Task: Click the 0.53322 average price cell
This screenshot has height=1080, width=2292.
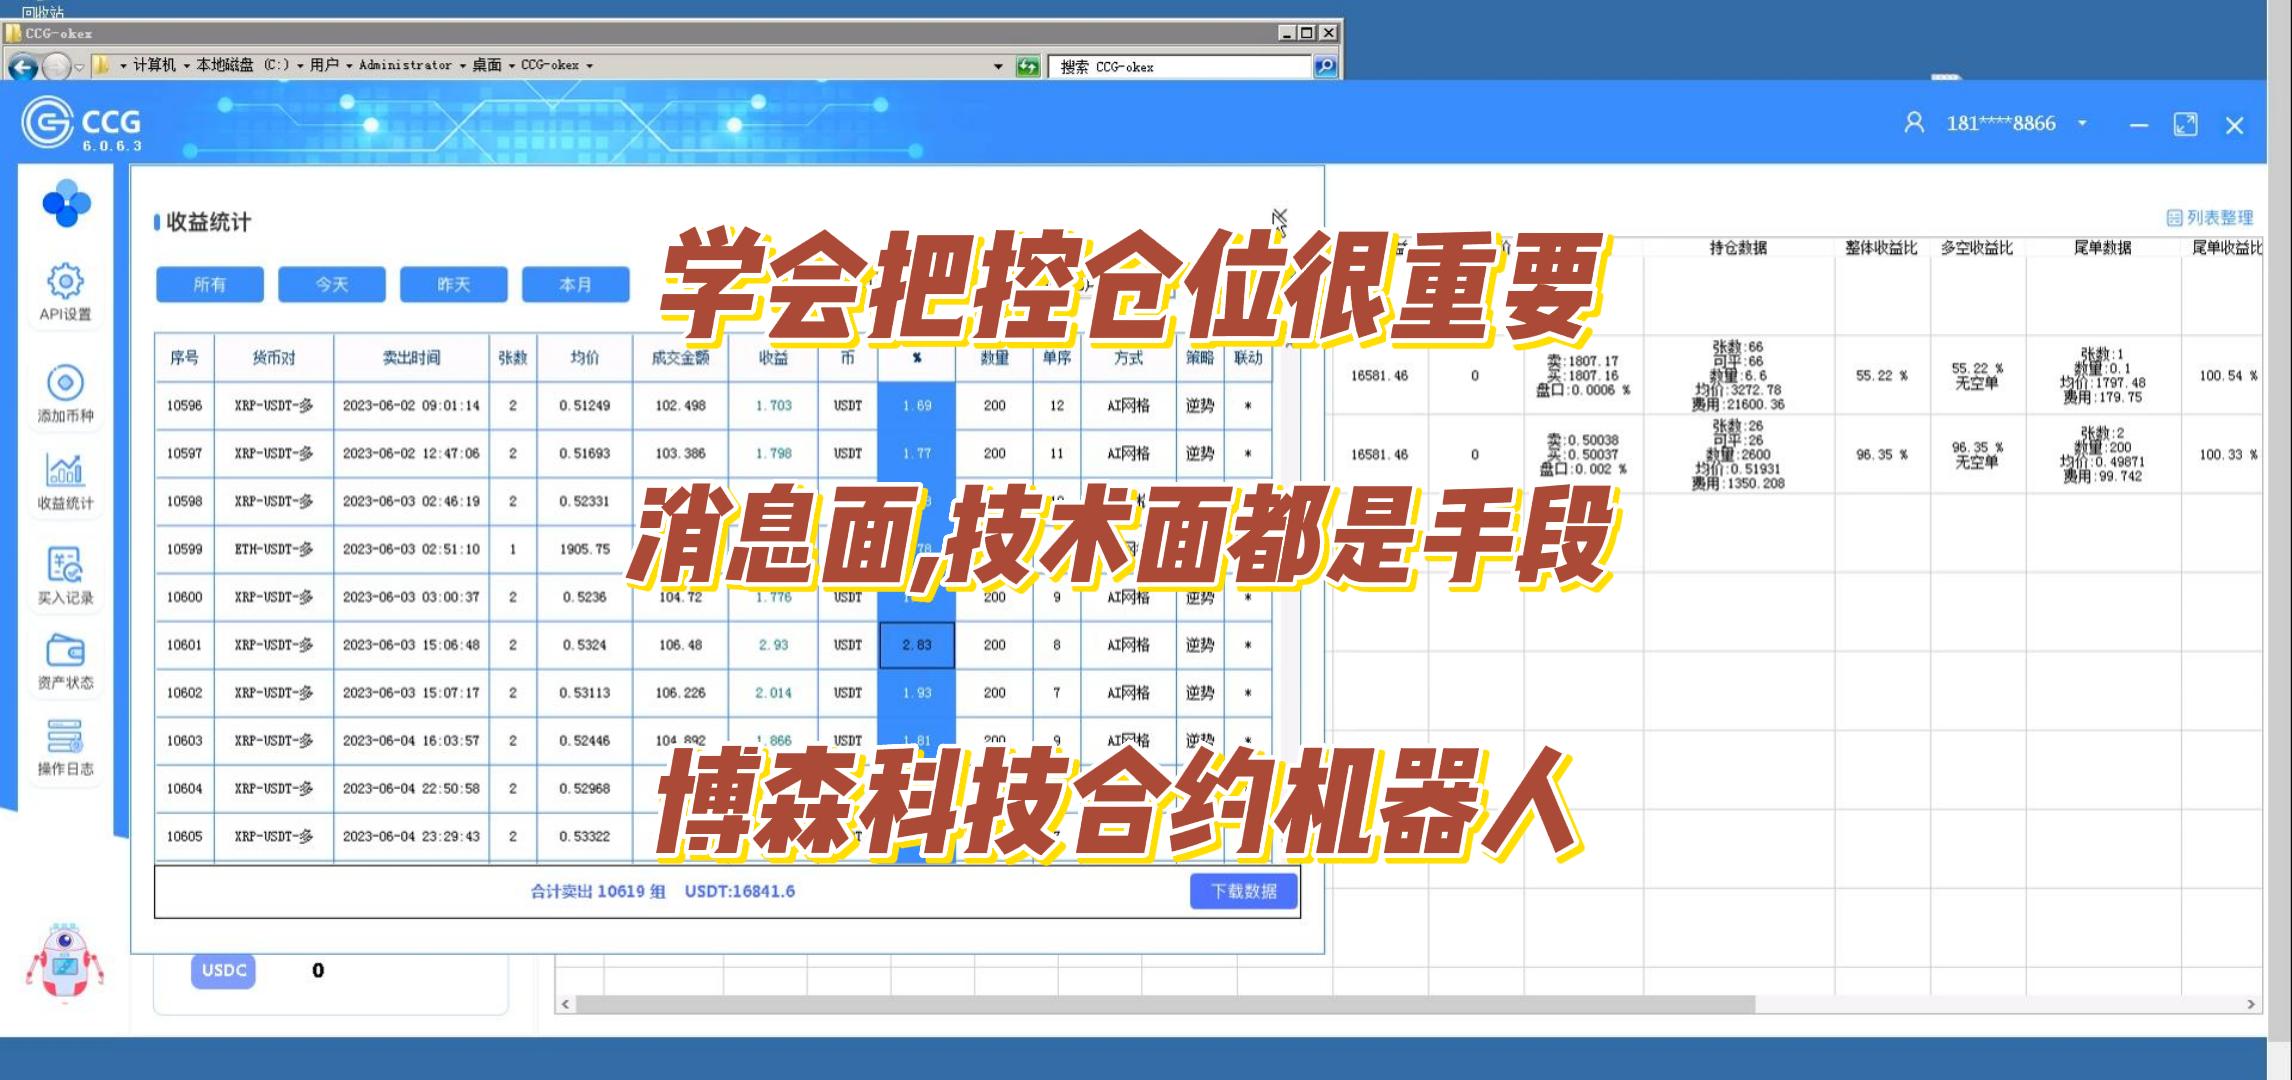Action: click(x=585, y=836)
